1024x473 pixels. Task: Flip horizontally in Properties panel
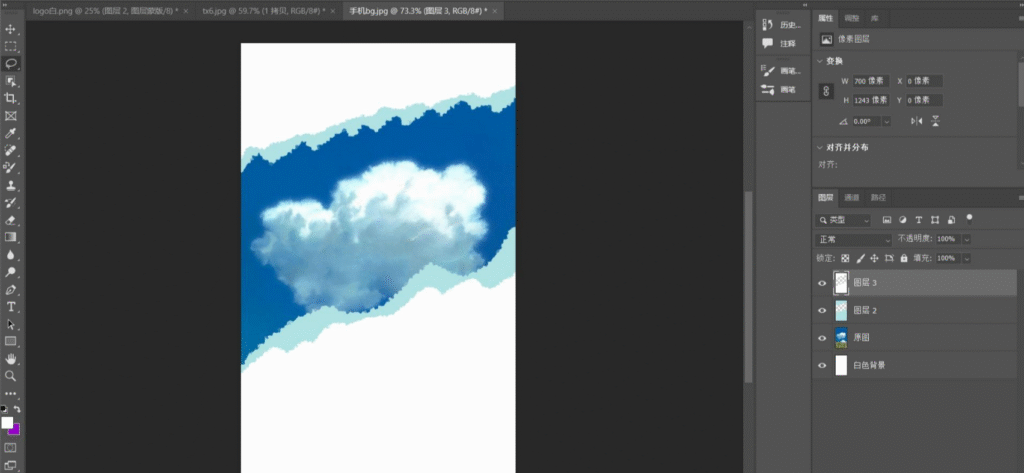tap(917, 121)
